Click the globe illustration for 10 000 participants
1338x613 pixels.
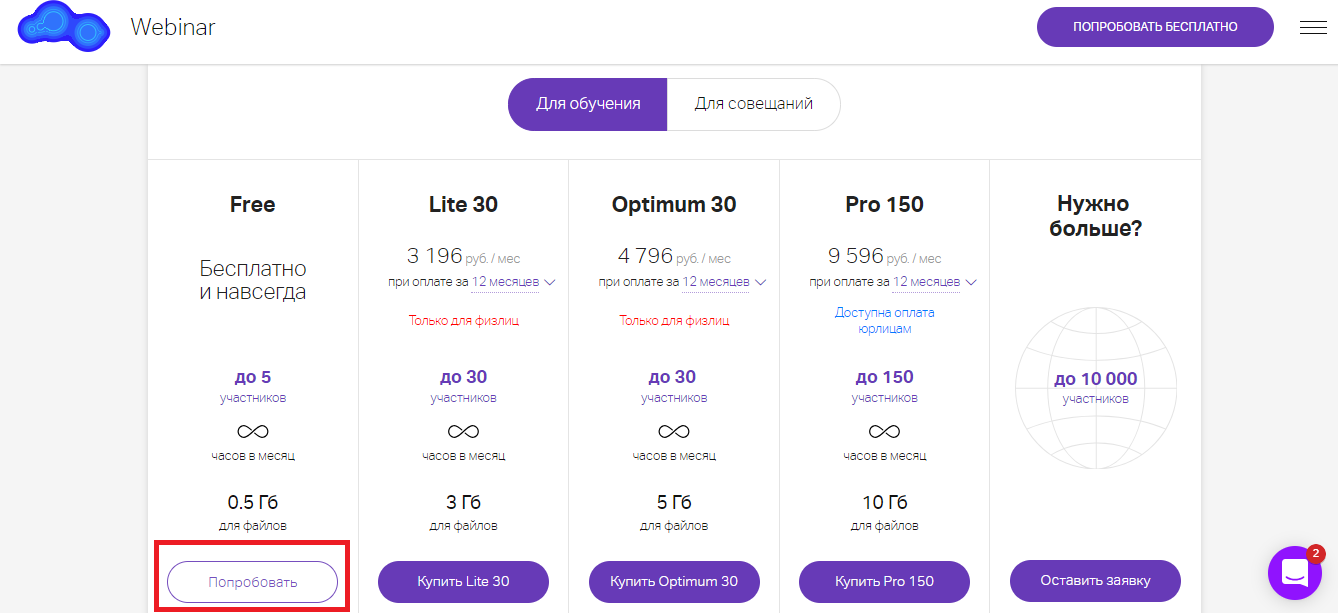click(x=1095, y=388)
